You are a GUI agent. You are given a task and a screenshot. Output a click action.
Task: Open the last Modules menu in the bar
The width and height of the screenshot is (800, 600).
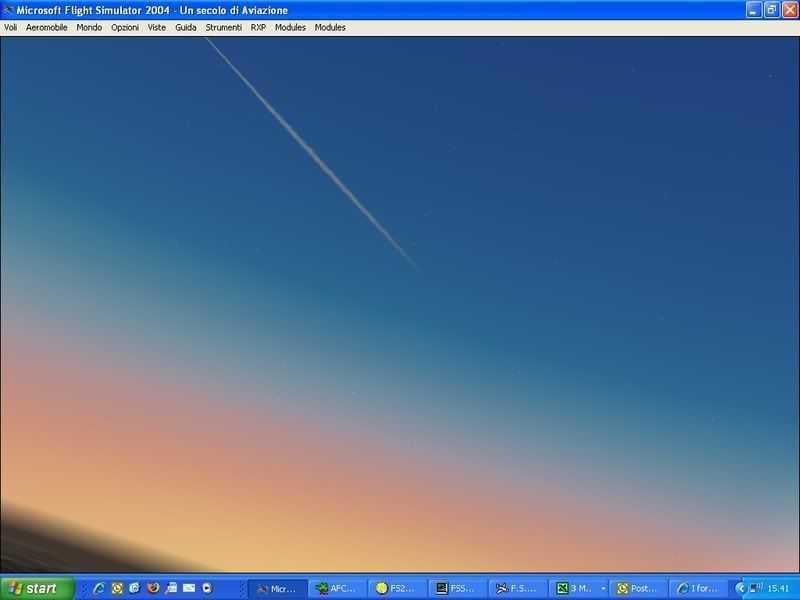tap(330, 28)
